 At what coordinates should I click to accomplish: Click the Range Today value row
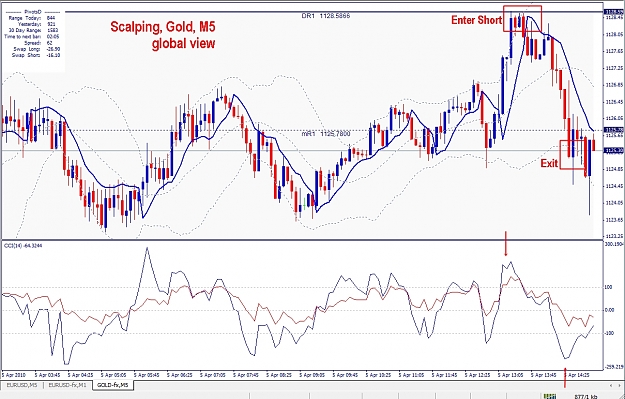(33, 18)
